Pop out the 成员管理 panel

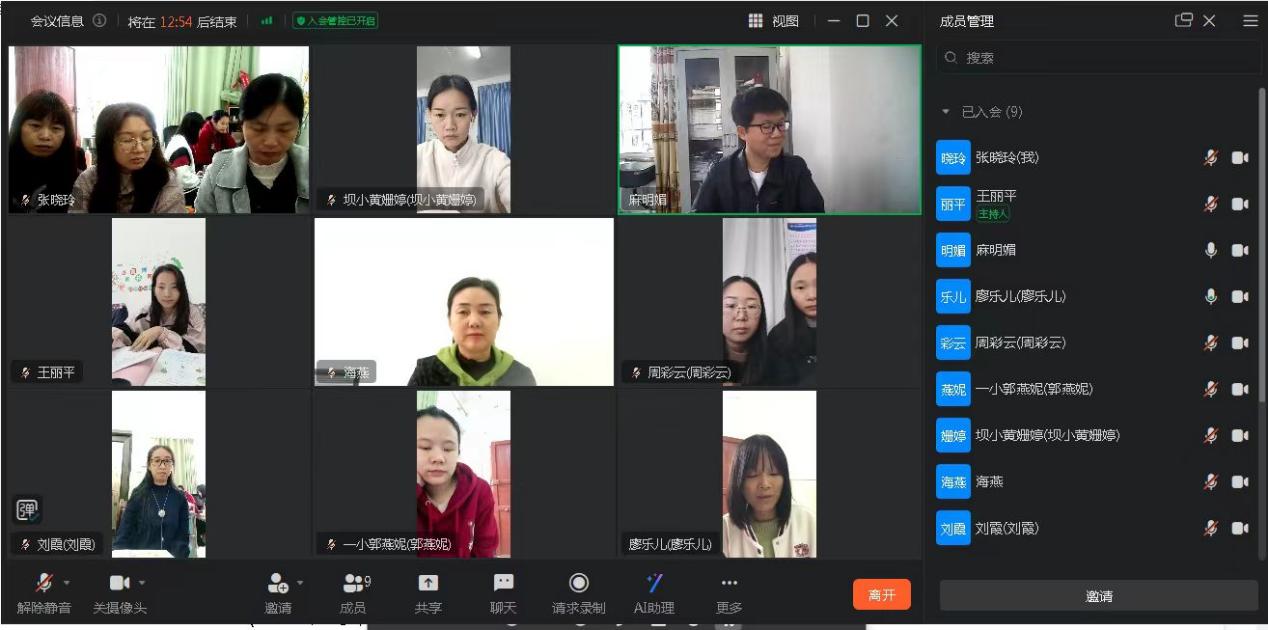tap(1184, 20)
